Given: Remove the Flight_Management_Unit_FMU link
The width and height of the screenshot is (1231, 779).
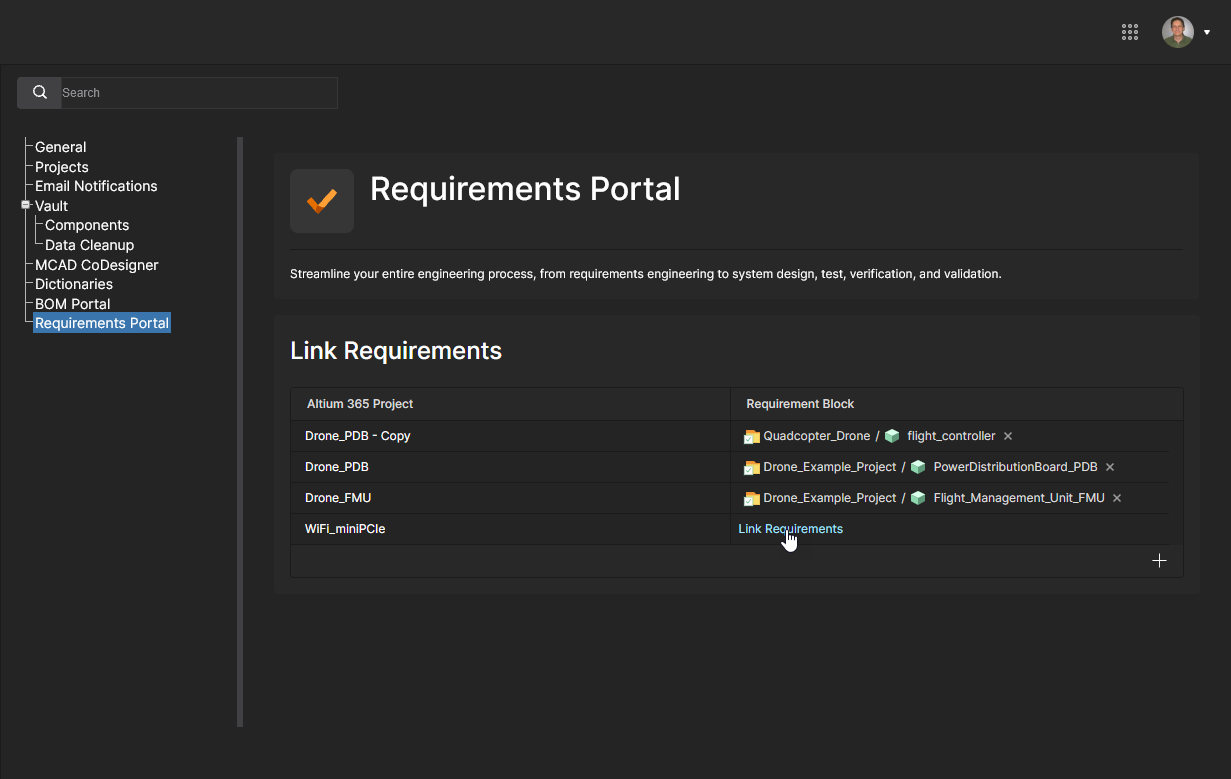Looking at the screenshot, I should (1117, 498).
